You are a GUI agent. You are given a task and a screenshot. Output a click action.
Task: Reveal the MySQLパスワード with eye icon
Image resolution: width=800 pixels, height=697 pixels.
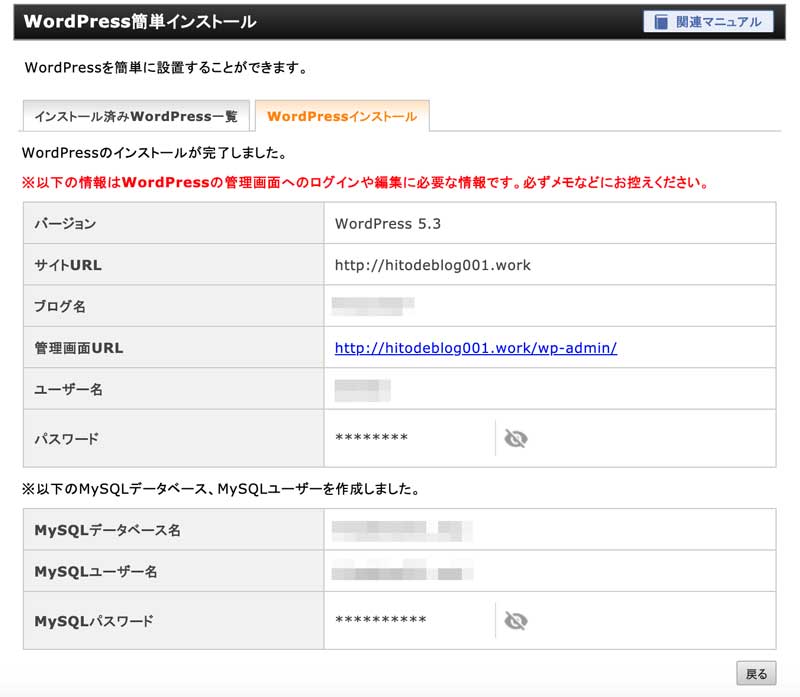pyautogui.click(x=516, y=621)
